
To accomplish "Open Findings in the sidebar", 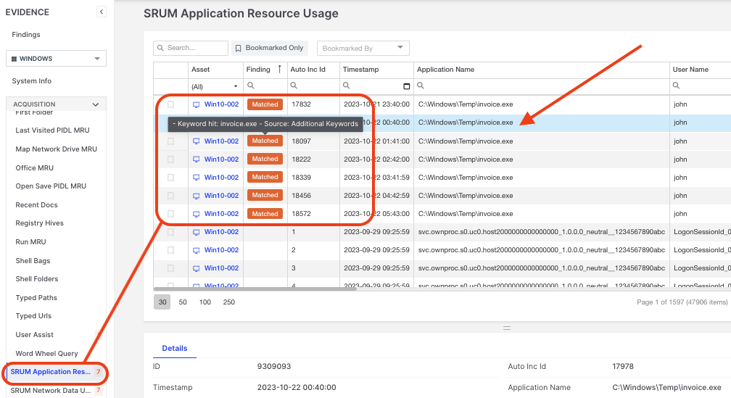I will [x=26, y=34].
